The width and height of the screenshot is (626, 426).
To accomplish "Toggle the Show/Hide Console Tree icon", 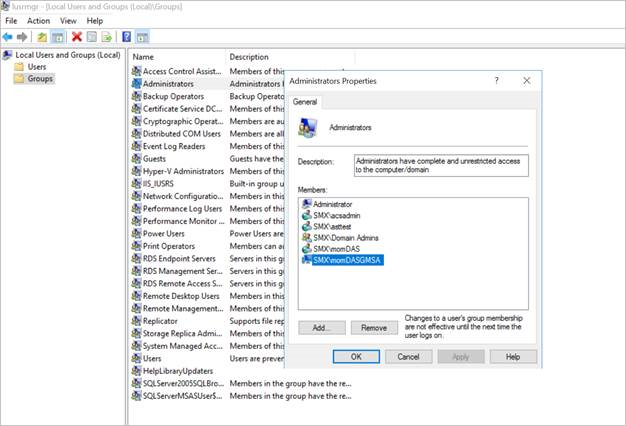I will point(58,38).
